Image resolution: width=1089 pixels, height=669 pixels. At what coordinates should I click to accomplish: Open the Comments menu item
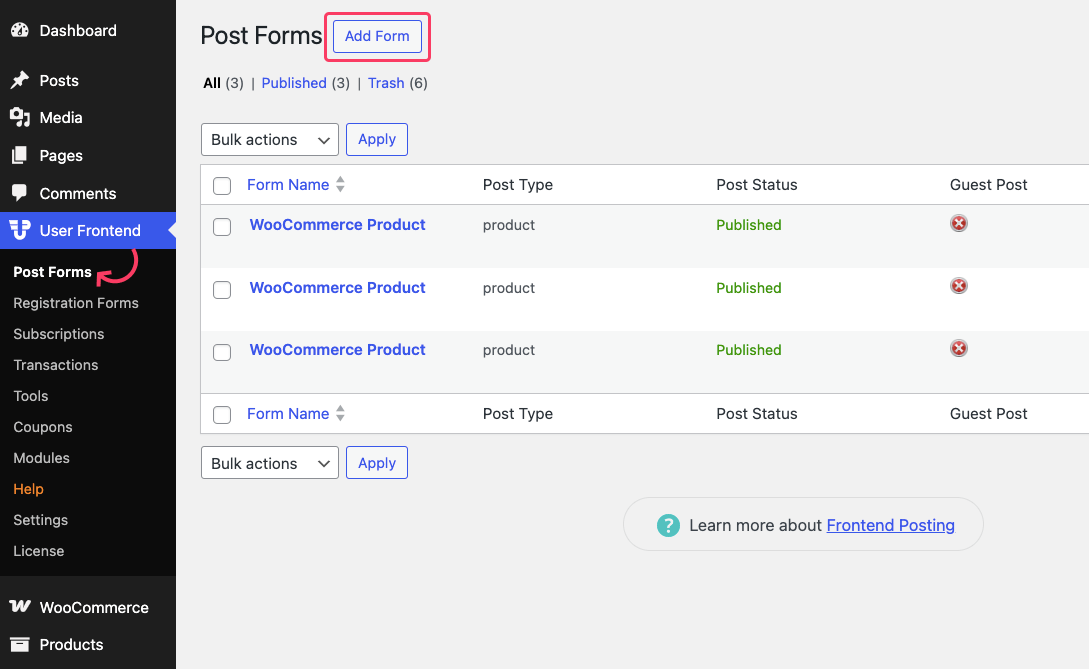[78, 194]
